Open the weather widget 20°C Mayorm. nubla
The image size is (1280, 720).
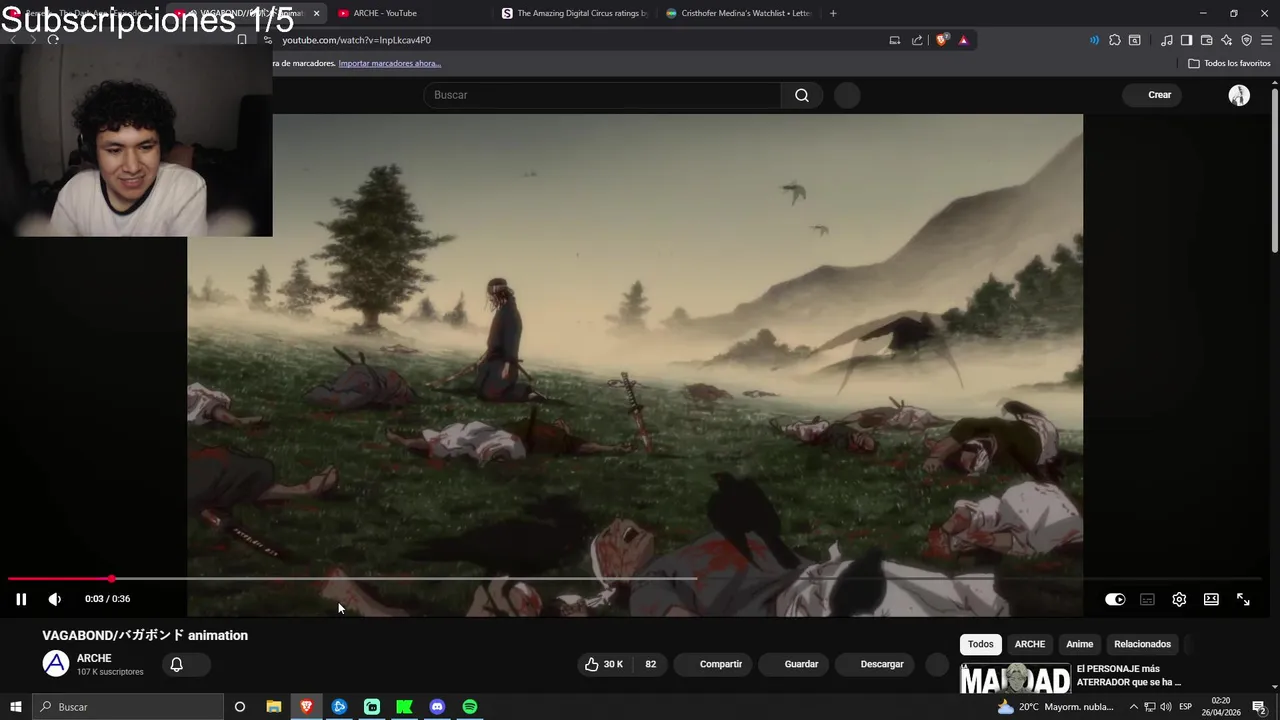point(1054,707)
